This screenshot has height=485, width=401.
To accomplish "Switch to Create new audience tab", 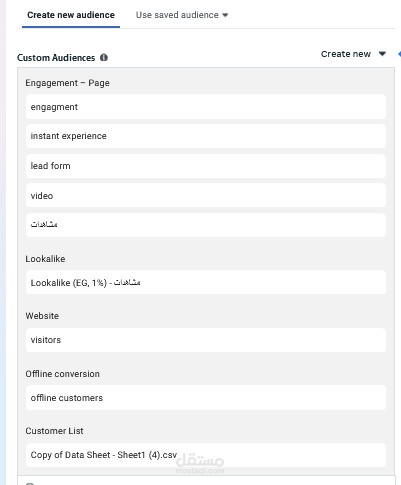I will [71, 15].
